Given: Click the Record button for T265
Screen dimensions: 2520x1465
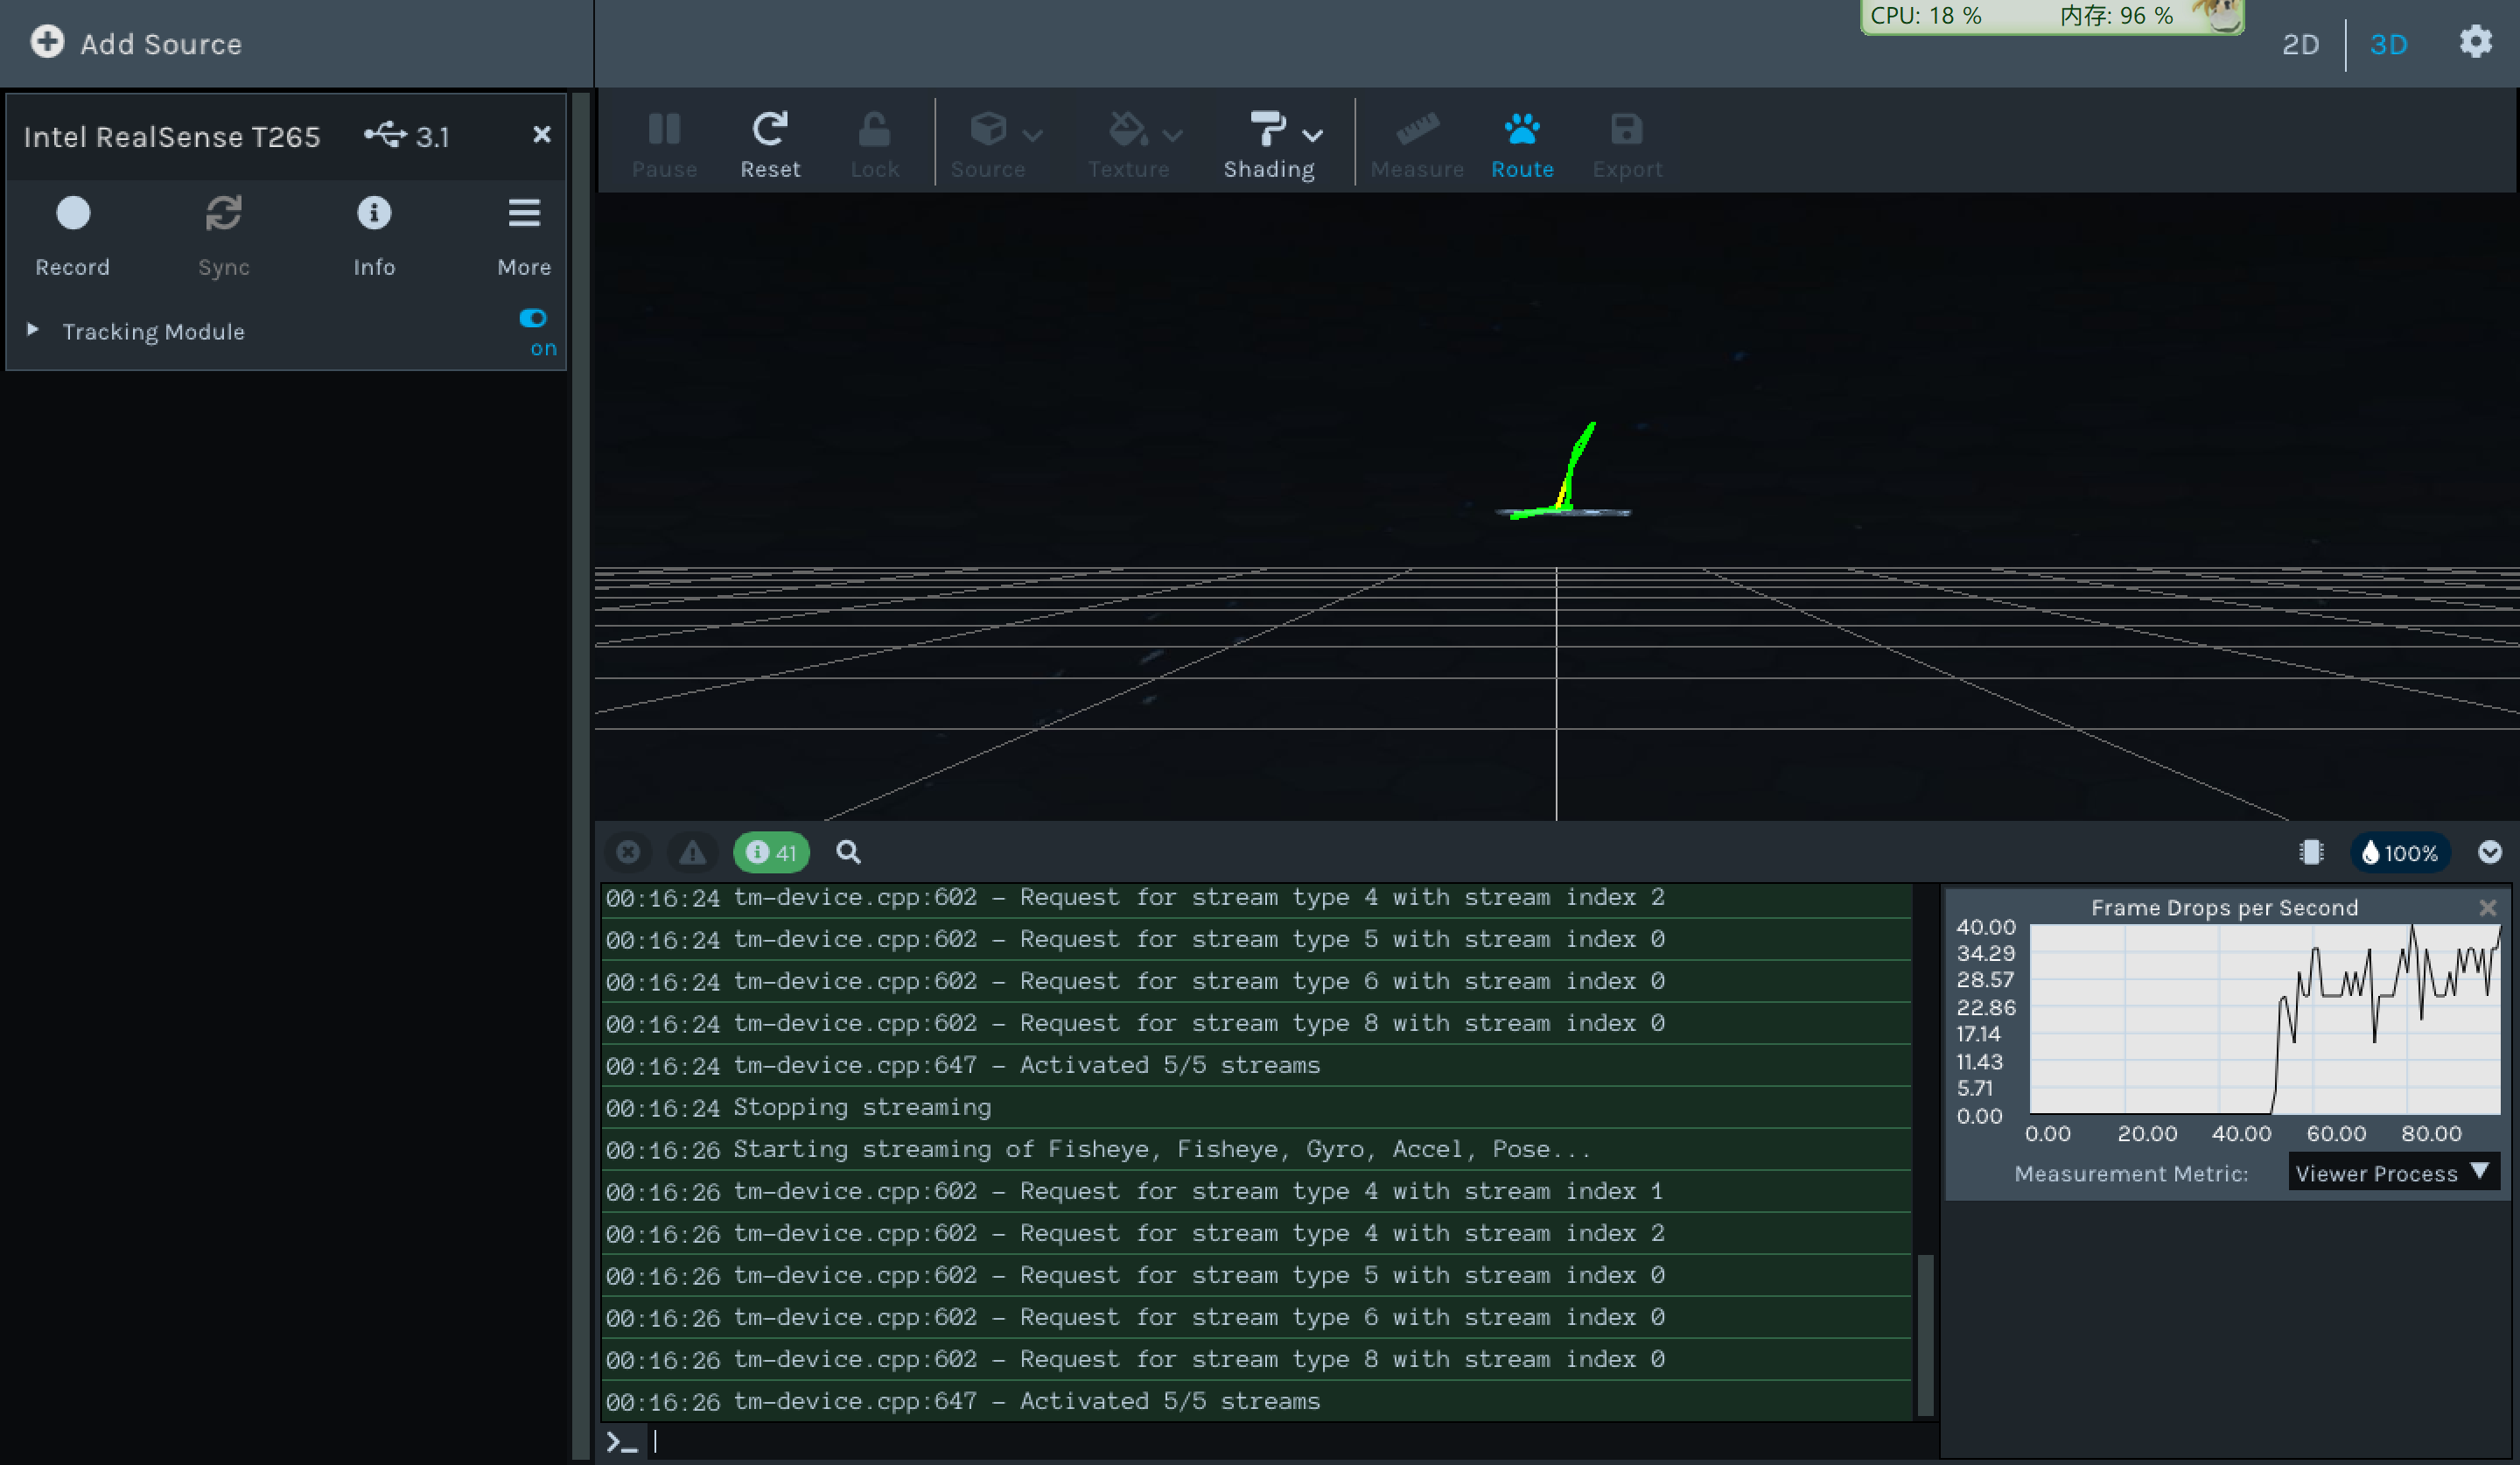Looking at the screenshot, I should tap(73, 214).
